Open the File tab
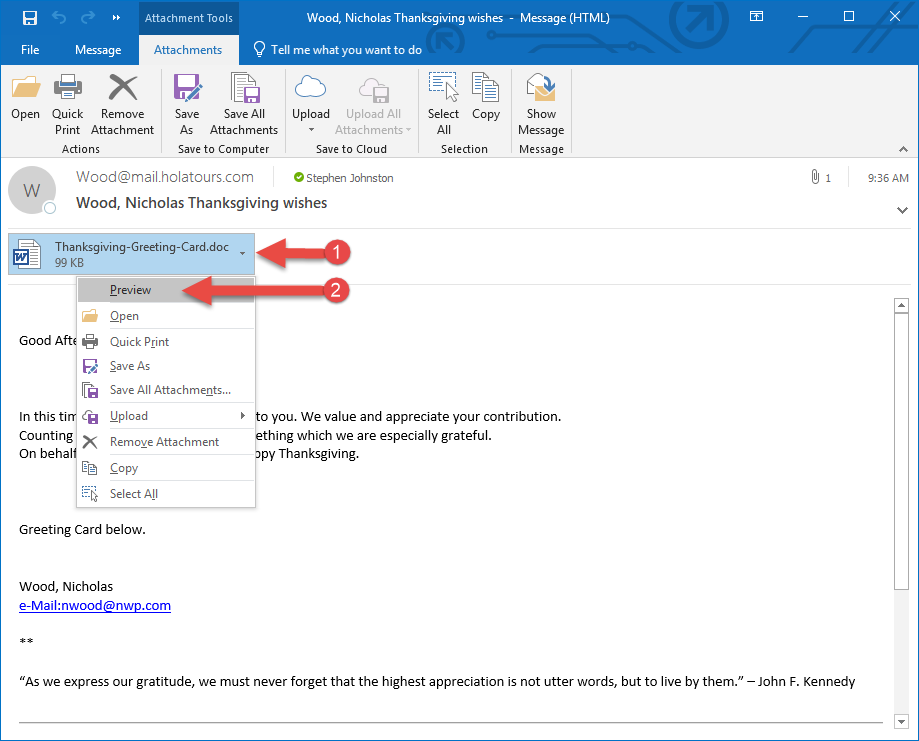919x741 pixels. click(30, 50)
